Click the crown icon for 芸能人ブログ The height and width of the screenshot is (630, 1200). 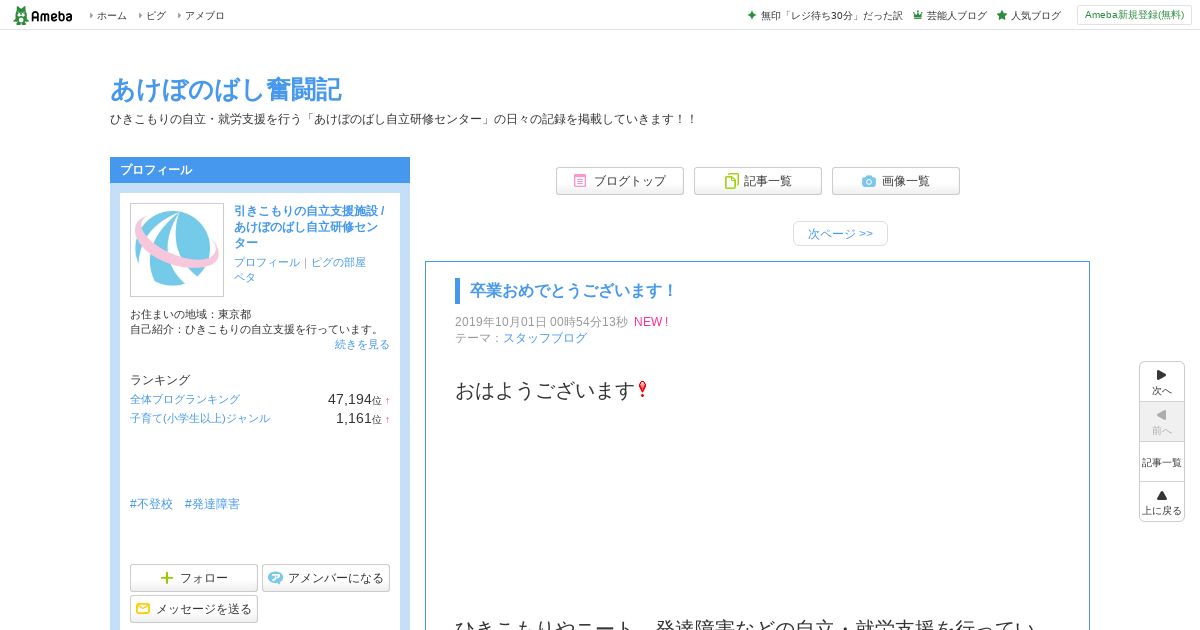(x=917, y=15)
